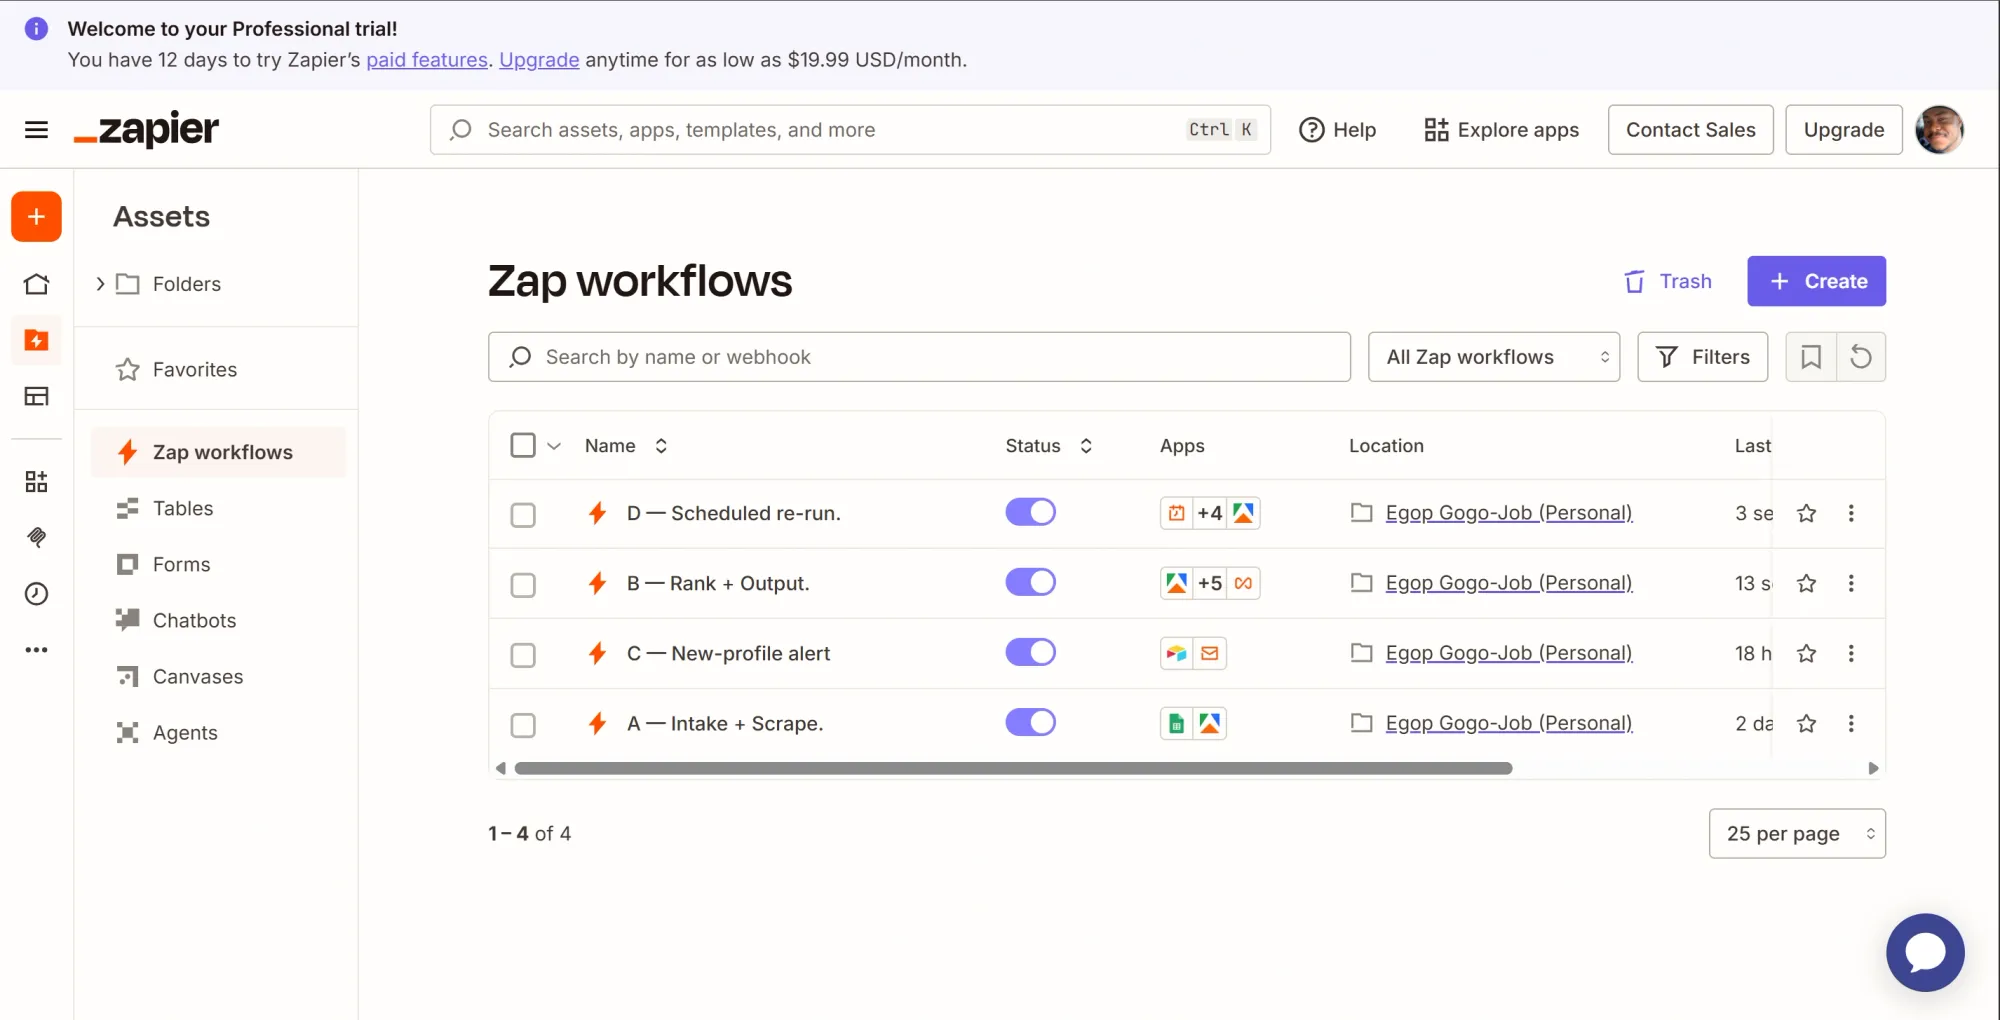2000x1020 pixels.
Task: Click the purple Create button
Action: [x=1816, y=281]
